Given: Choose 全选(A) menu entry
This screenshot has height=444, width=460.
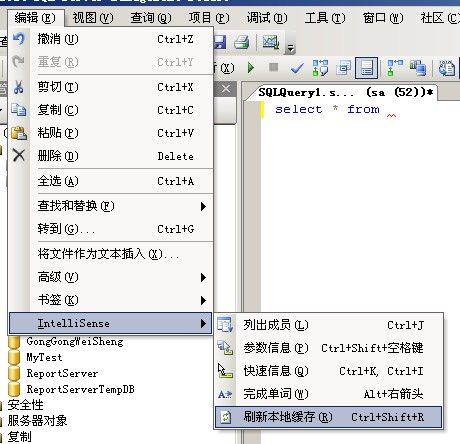Looking at the screenshot, I should pyautogui.click(x=112, y=181).
